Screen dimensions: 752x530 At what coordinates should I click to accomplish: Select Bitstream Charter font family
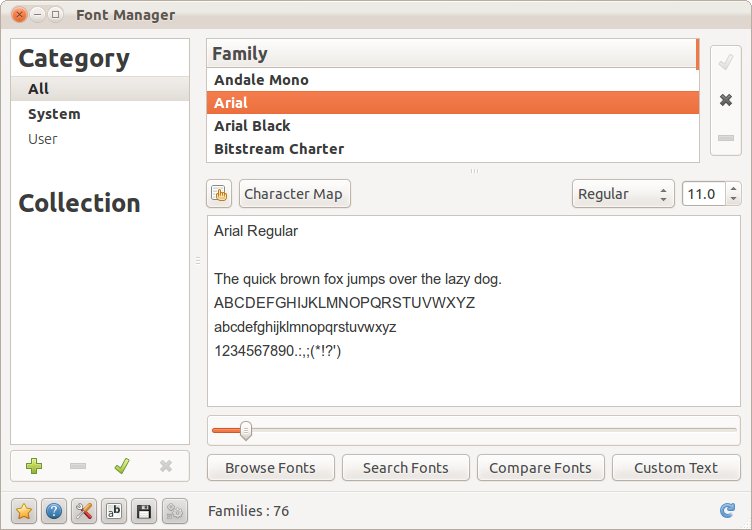click(453, 149)
